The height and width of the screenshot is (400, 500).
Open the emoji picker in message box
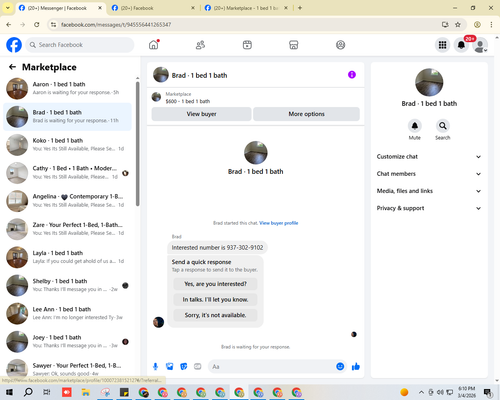point(340,366)
